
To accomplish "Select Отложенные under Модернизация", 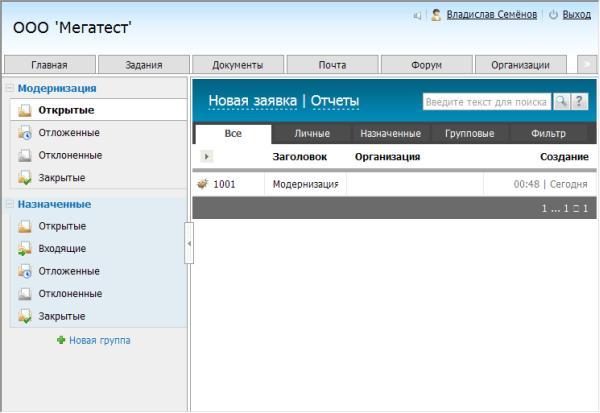I will pos(98,133).
